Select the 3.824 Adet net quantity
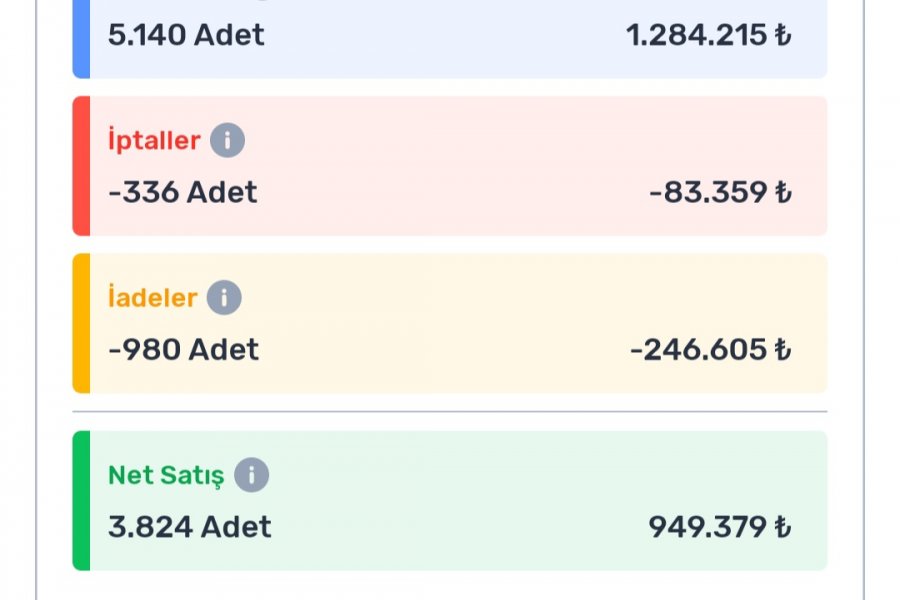The width and height of the screenshot is (900, 600). pos(189,527)
